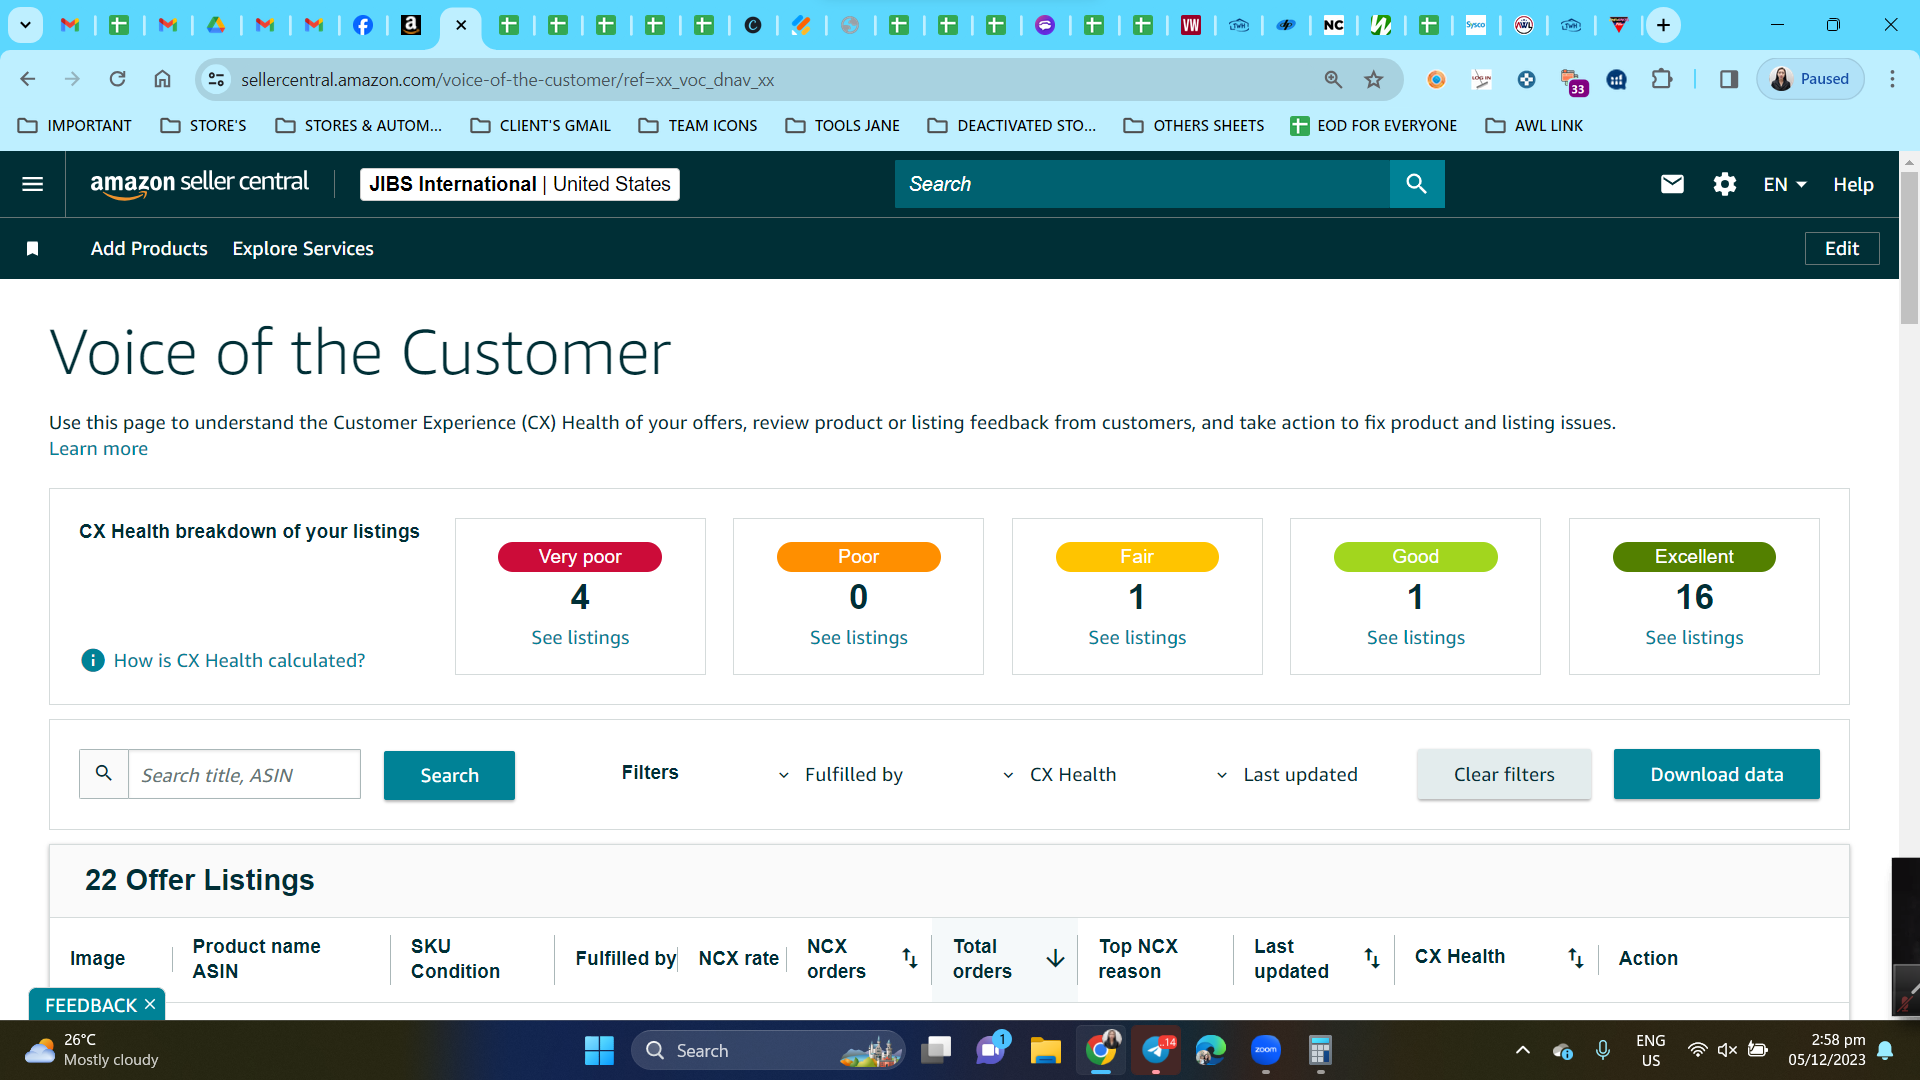Open Telegram from the taskbar
Image resolution: width=1920 pixels, height=1080 pixels.
tap(1156, 1050)
